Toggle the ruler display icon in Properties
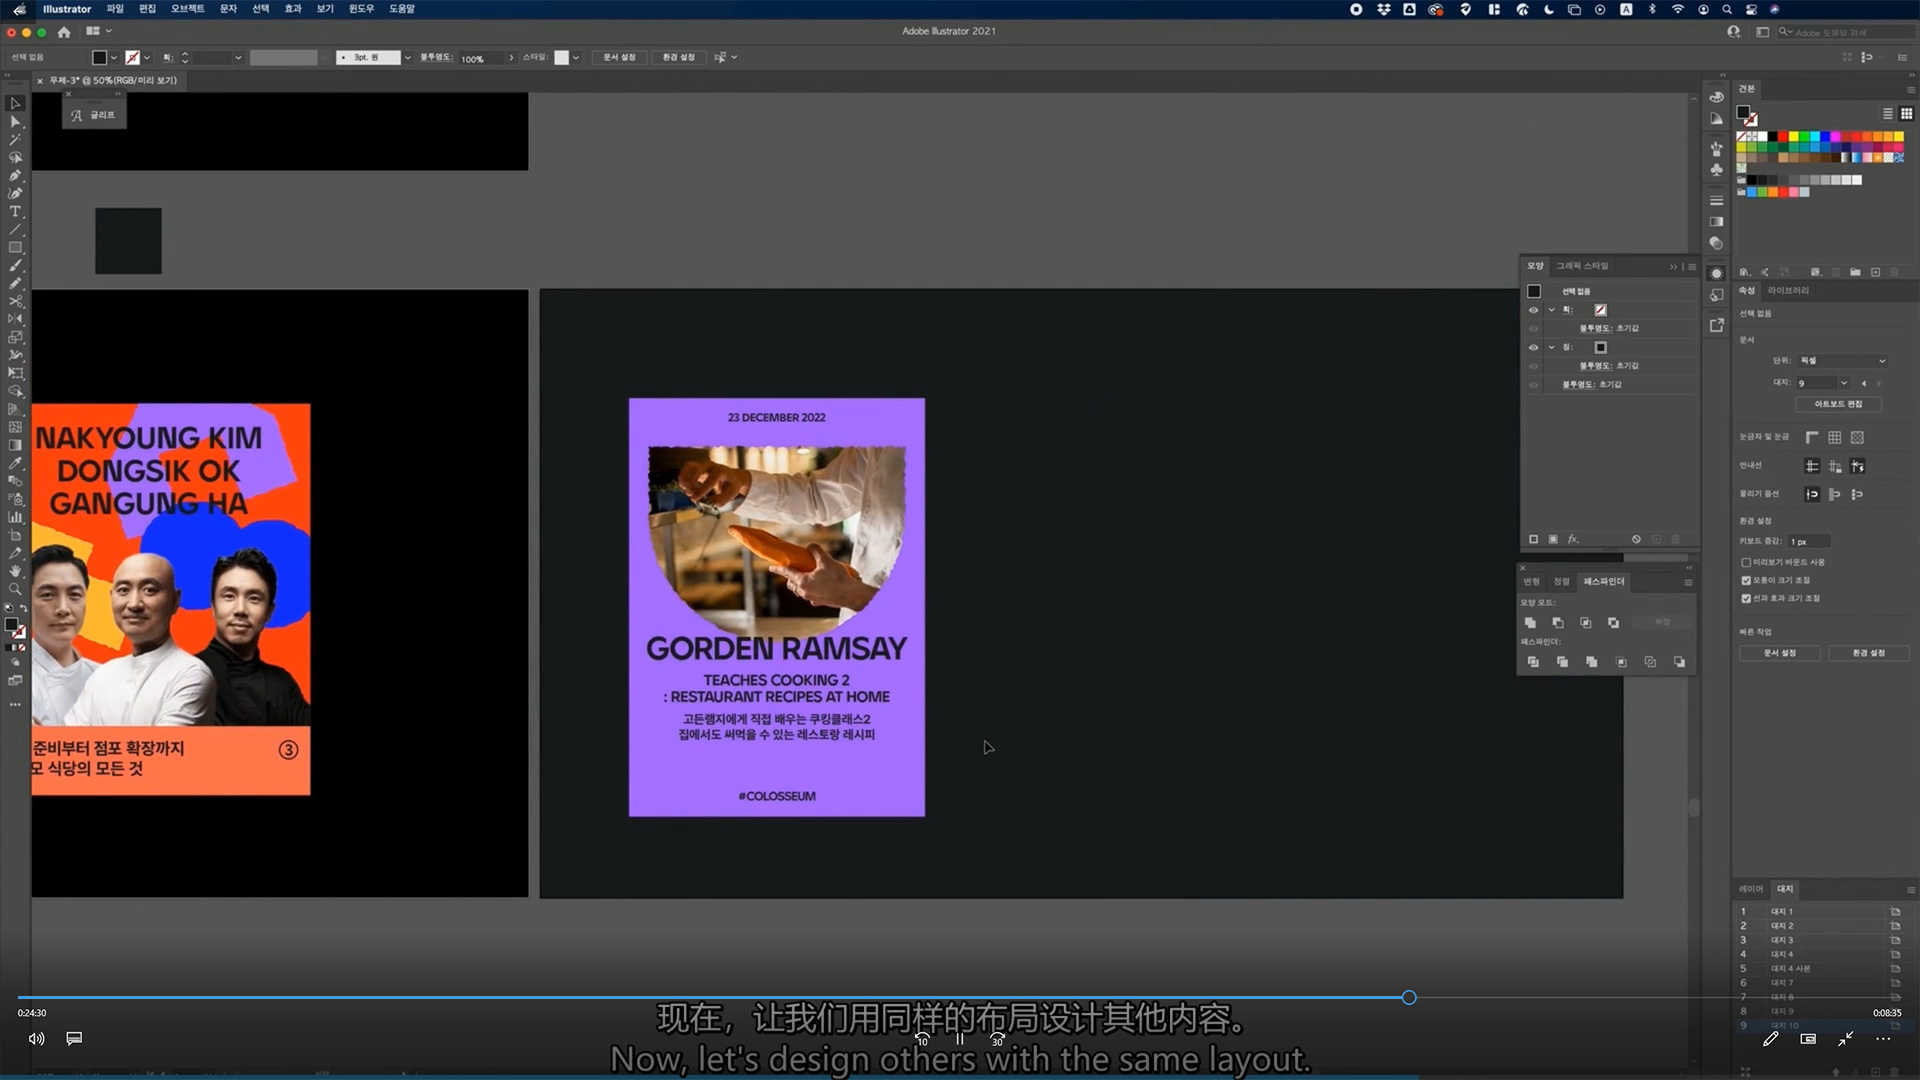 1812,437
